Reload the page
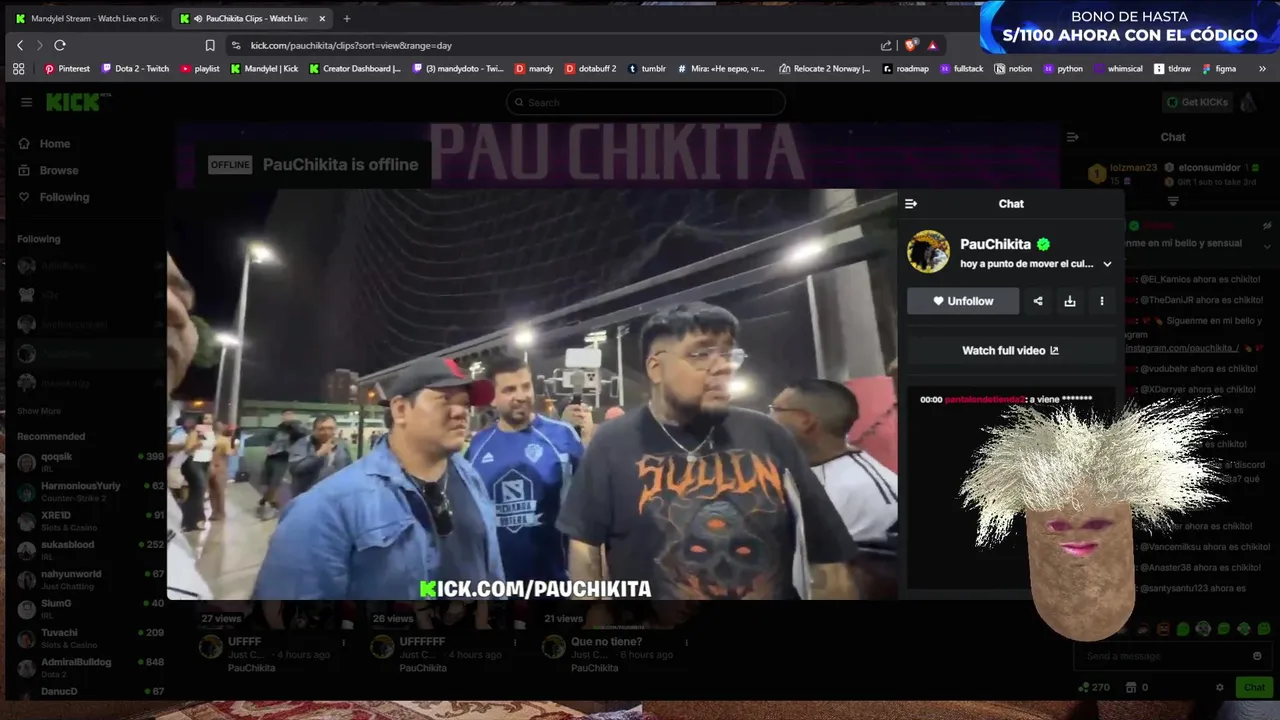Viewport: 1280px width, 720px height. click(60, 45)
